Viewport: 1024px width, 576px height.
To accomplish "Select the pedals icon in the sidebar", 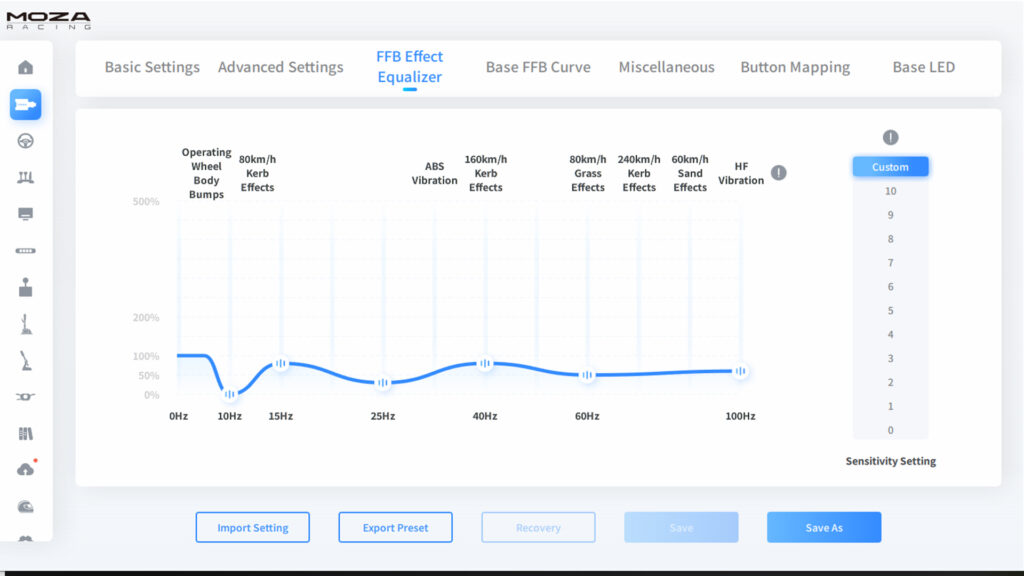I will (x=26, y=177).
